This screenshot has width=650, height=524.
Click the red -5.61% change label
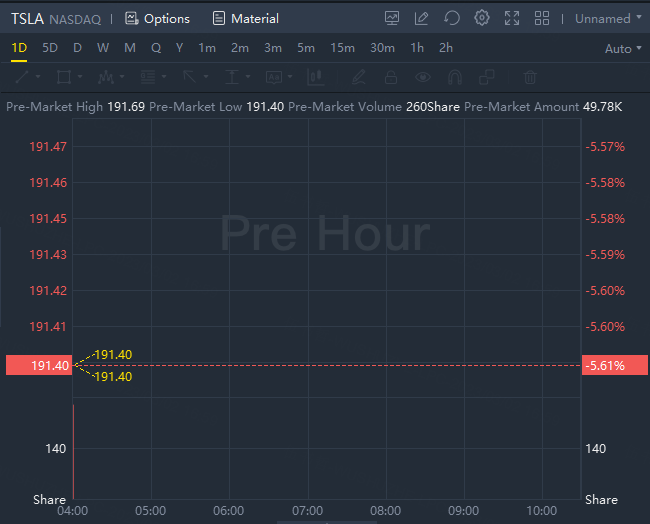[x=615, y=365]
